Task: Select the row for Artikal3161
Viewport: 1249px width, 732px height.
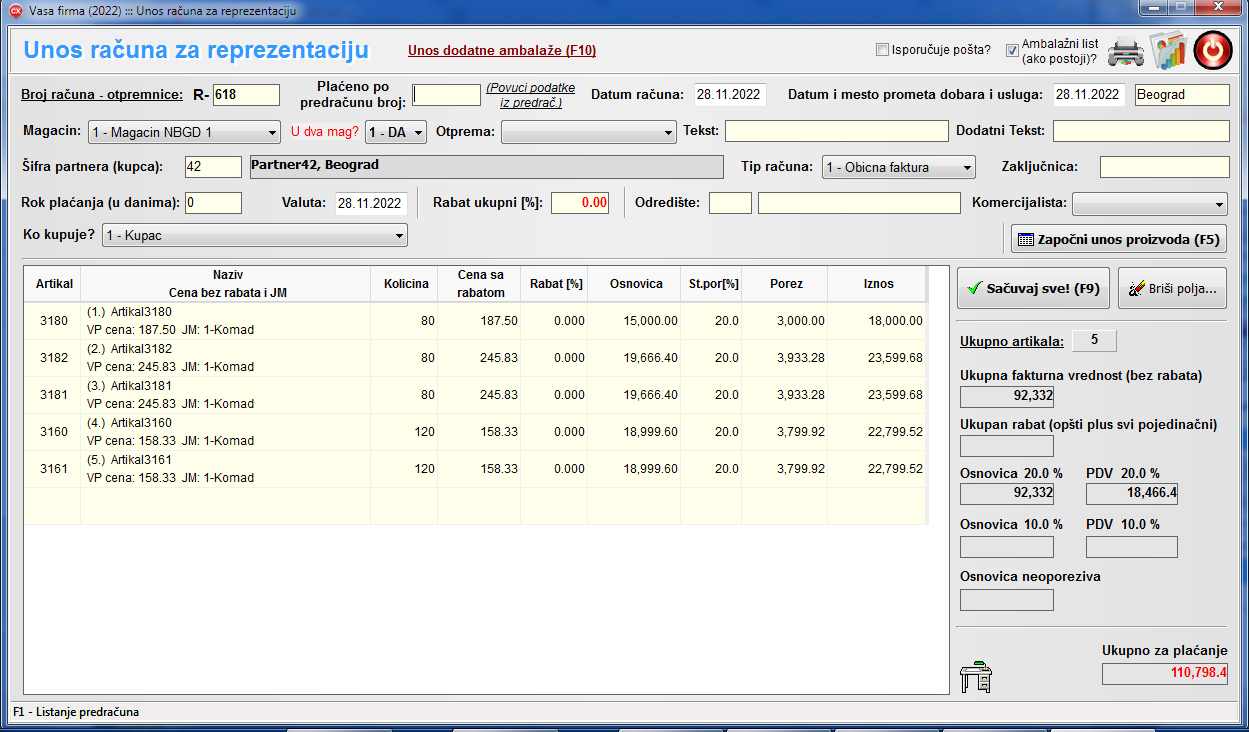Action: [x=475, y=469]
